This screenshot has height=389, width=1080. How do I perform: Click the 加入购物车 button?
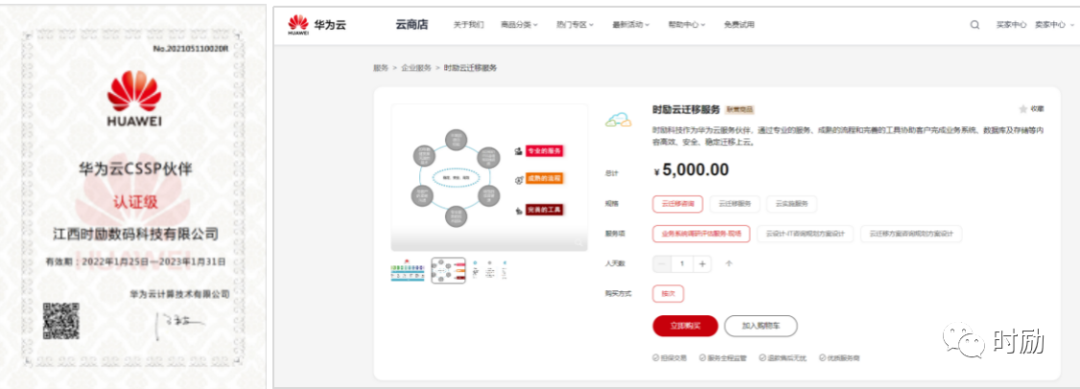[x=760, y=326]
